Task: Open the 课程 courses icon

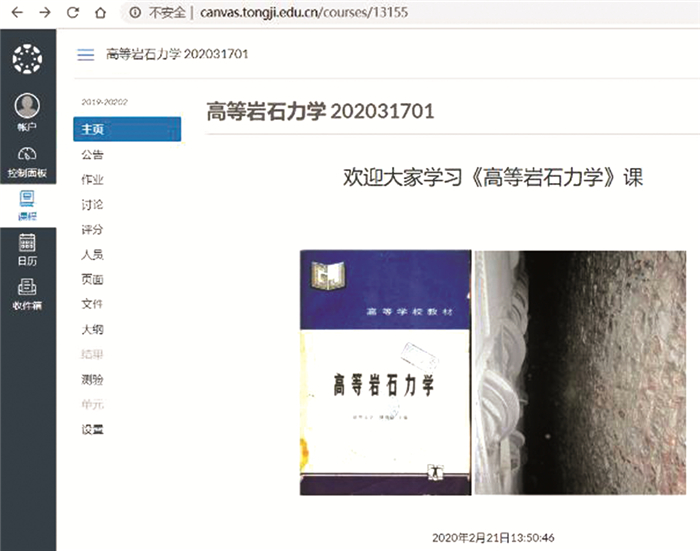Action: point(27,204)
